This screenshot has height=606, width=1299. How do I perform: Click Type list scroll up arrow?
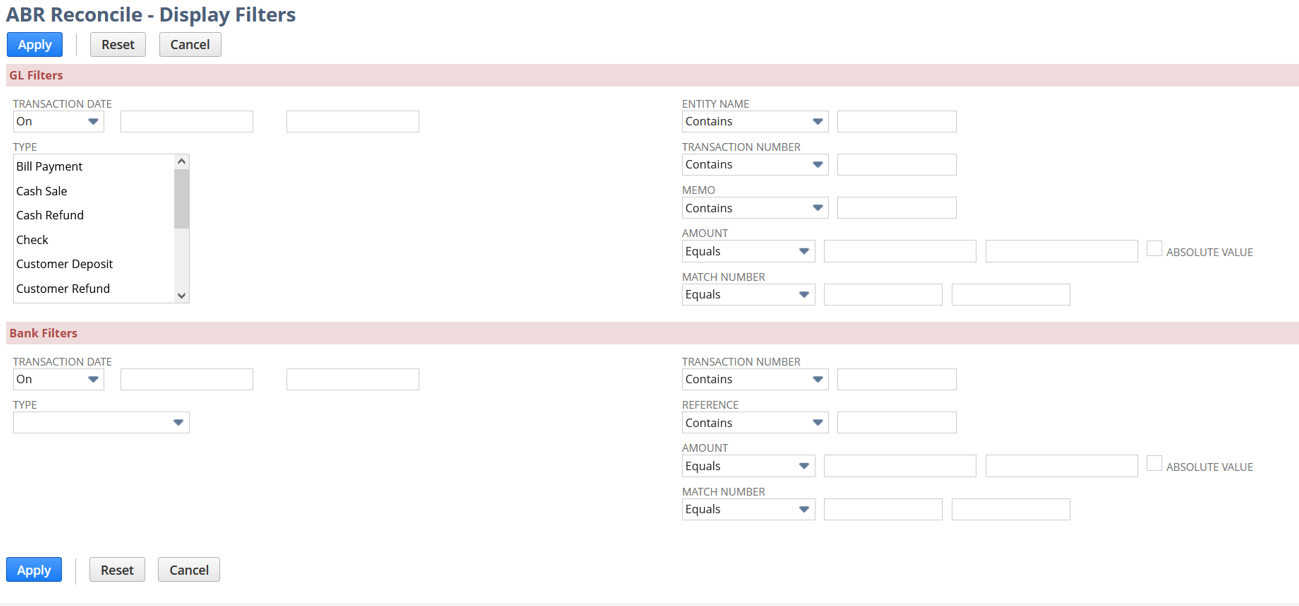[181, 162]
